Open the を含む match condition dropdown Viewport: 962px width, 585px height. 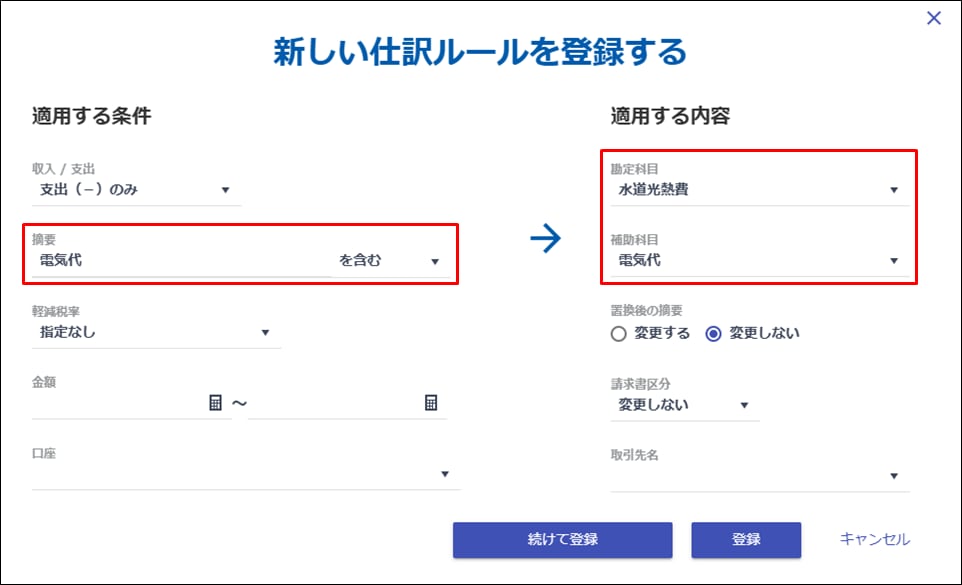(388, 262)
